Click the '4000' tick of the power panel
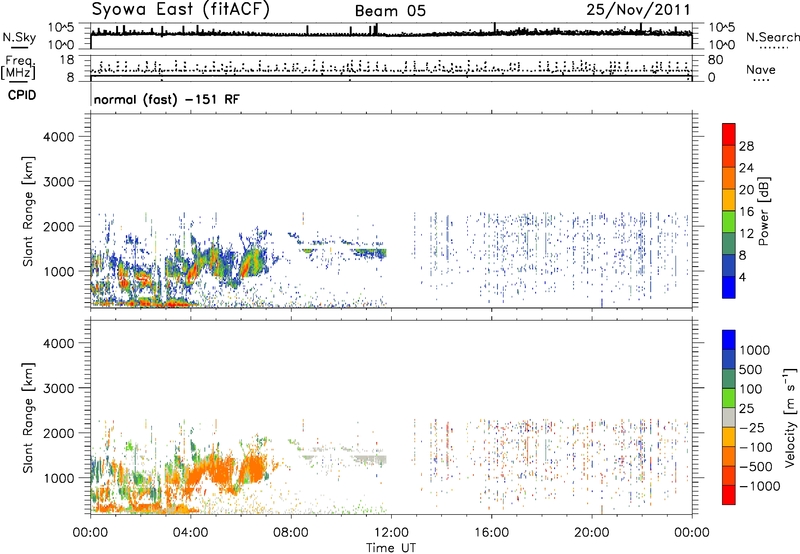Viewport: 800px width, 554px height. coord(58,137)
